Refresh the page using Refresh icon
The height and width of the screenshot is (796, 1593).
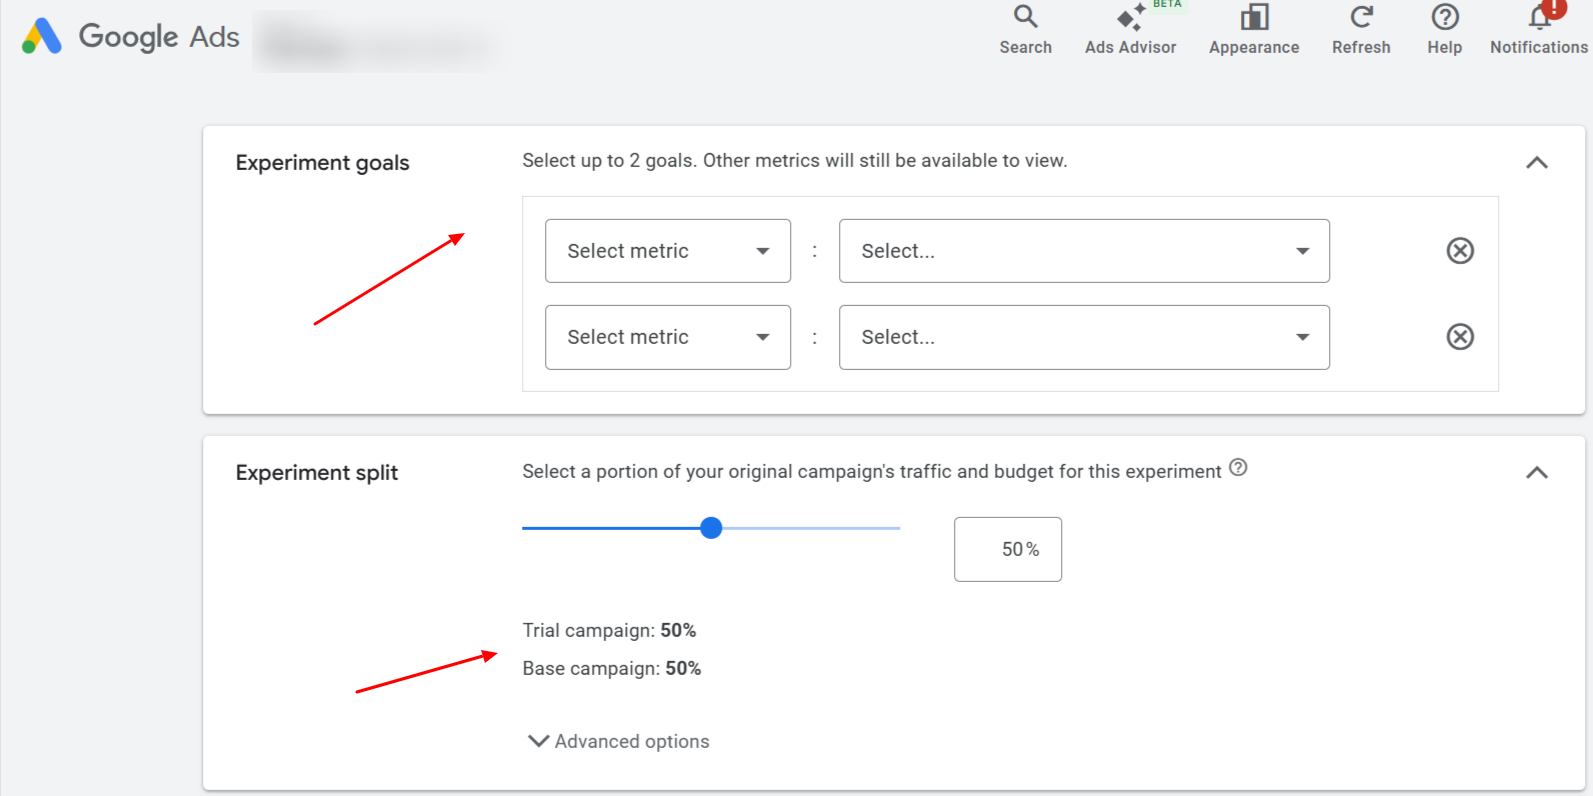(1360, 29)
